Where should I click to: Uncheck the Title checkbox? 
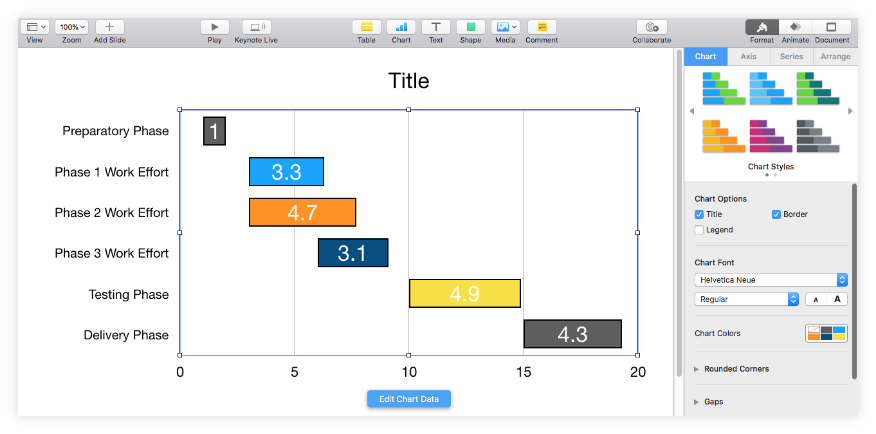[x=699, y=214]
